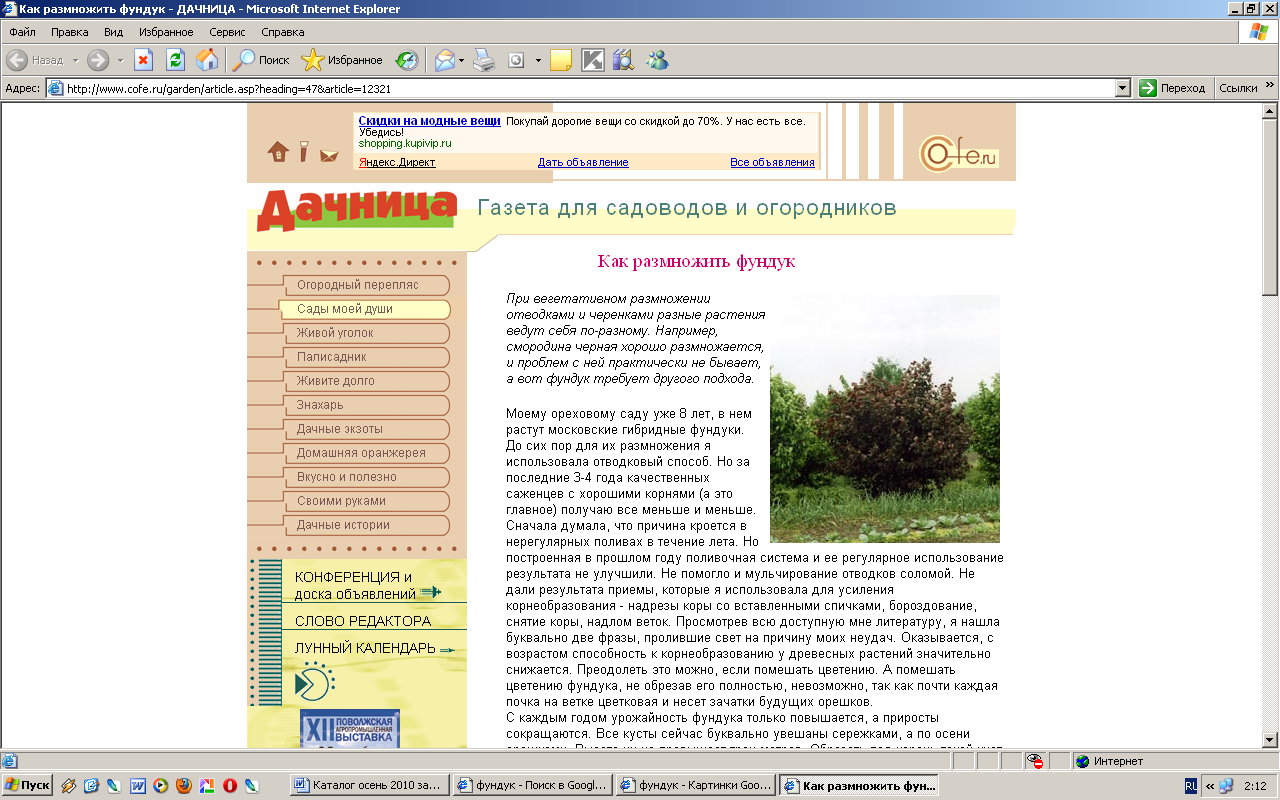Open the Справка menu

click(283, 32)
